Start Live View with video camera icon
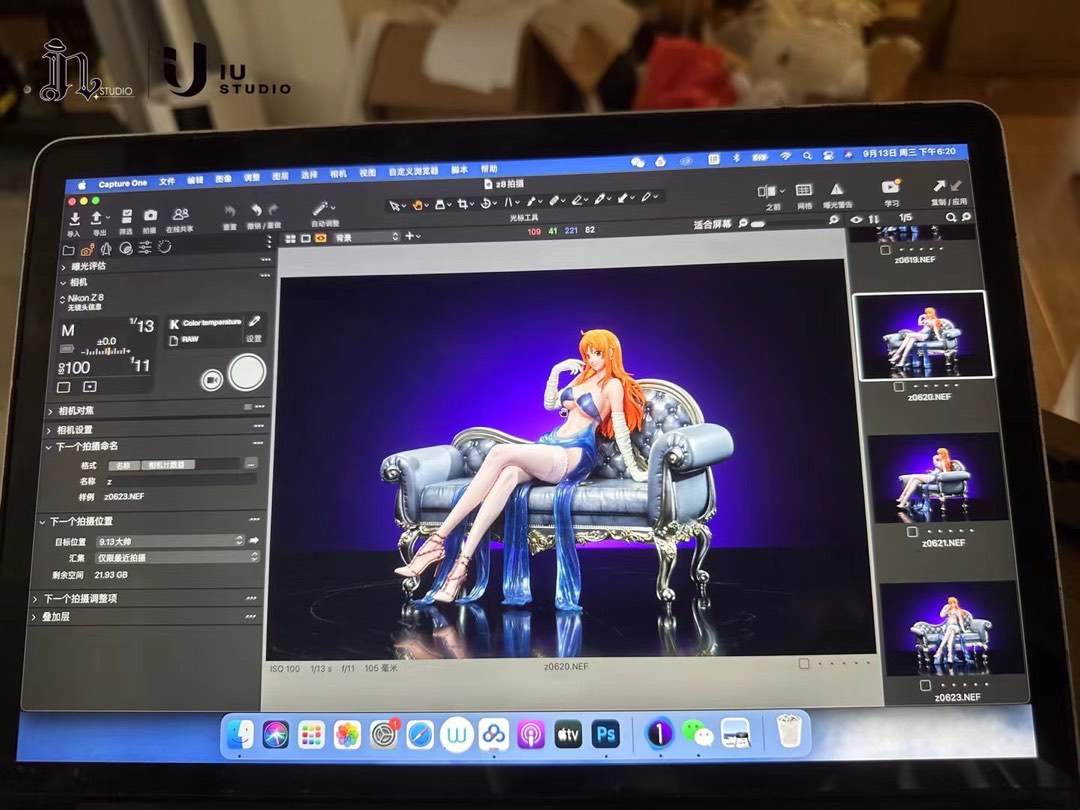 (x=212, y=380)
